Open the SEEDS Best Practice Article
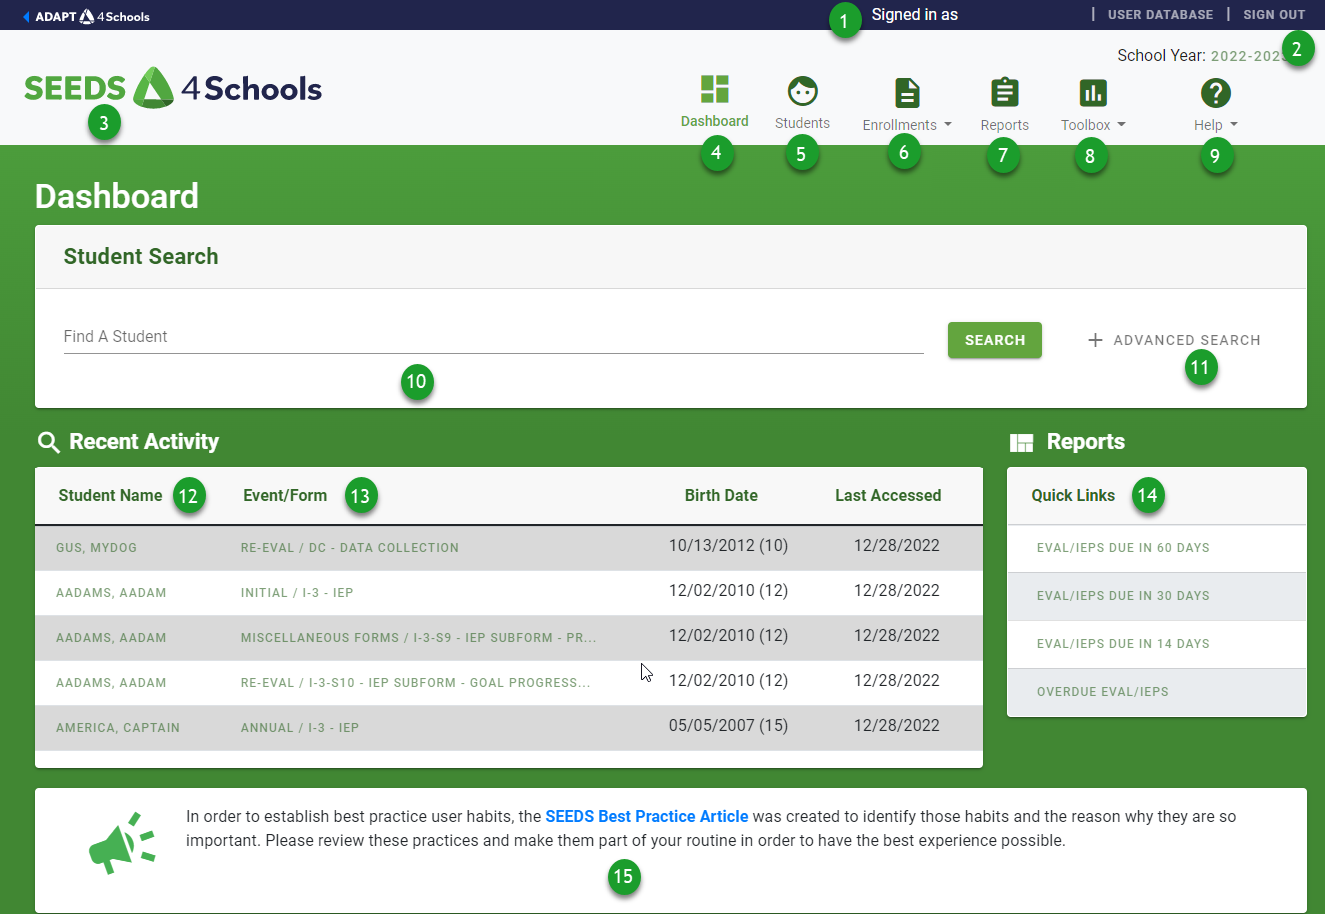Viewport: 1325px width, 914px height. pos(647,817)
